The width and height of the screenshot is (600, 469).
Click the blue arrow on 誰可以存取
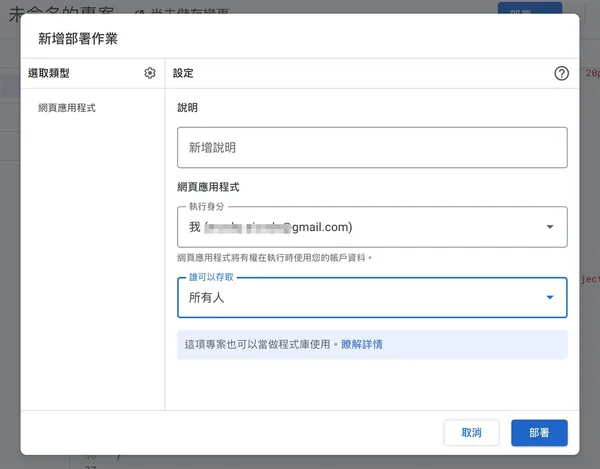point(549,297)
